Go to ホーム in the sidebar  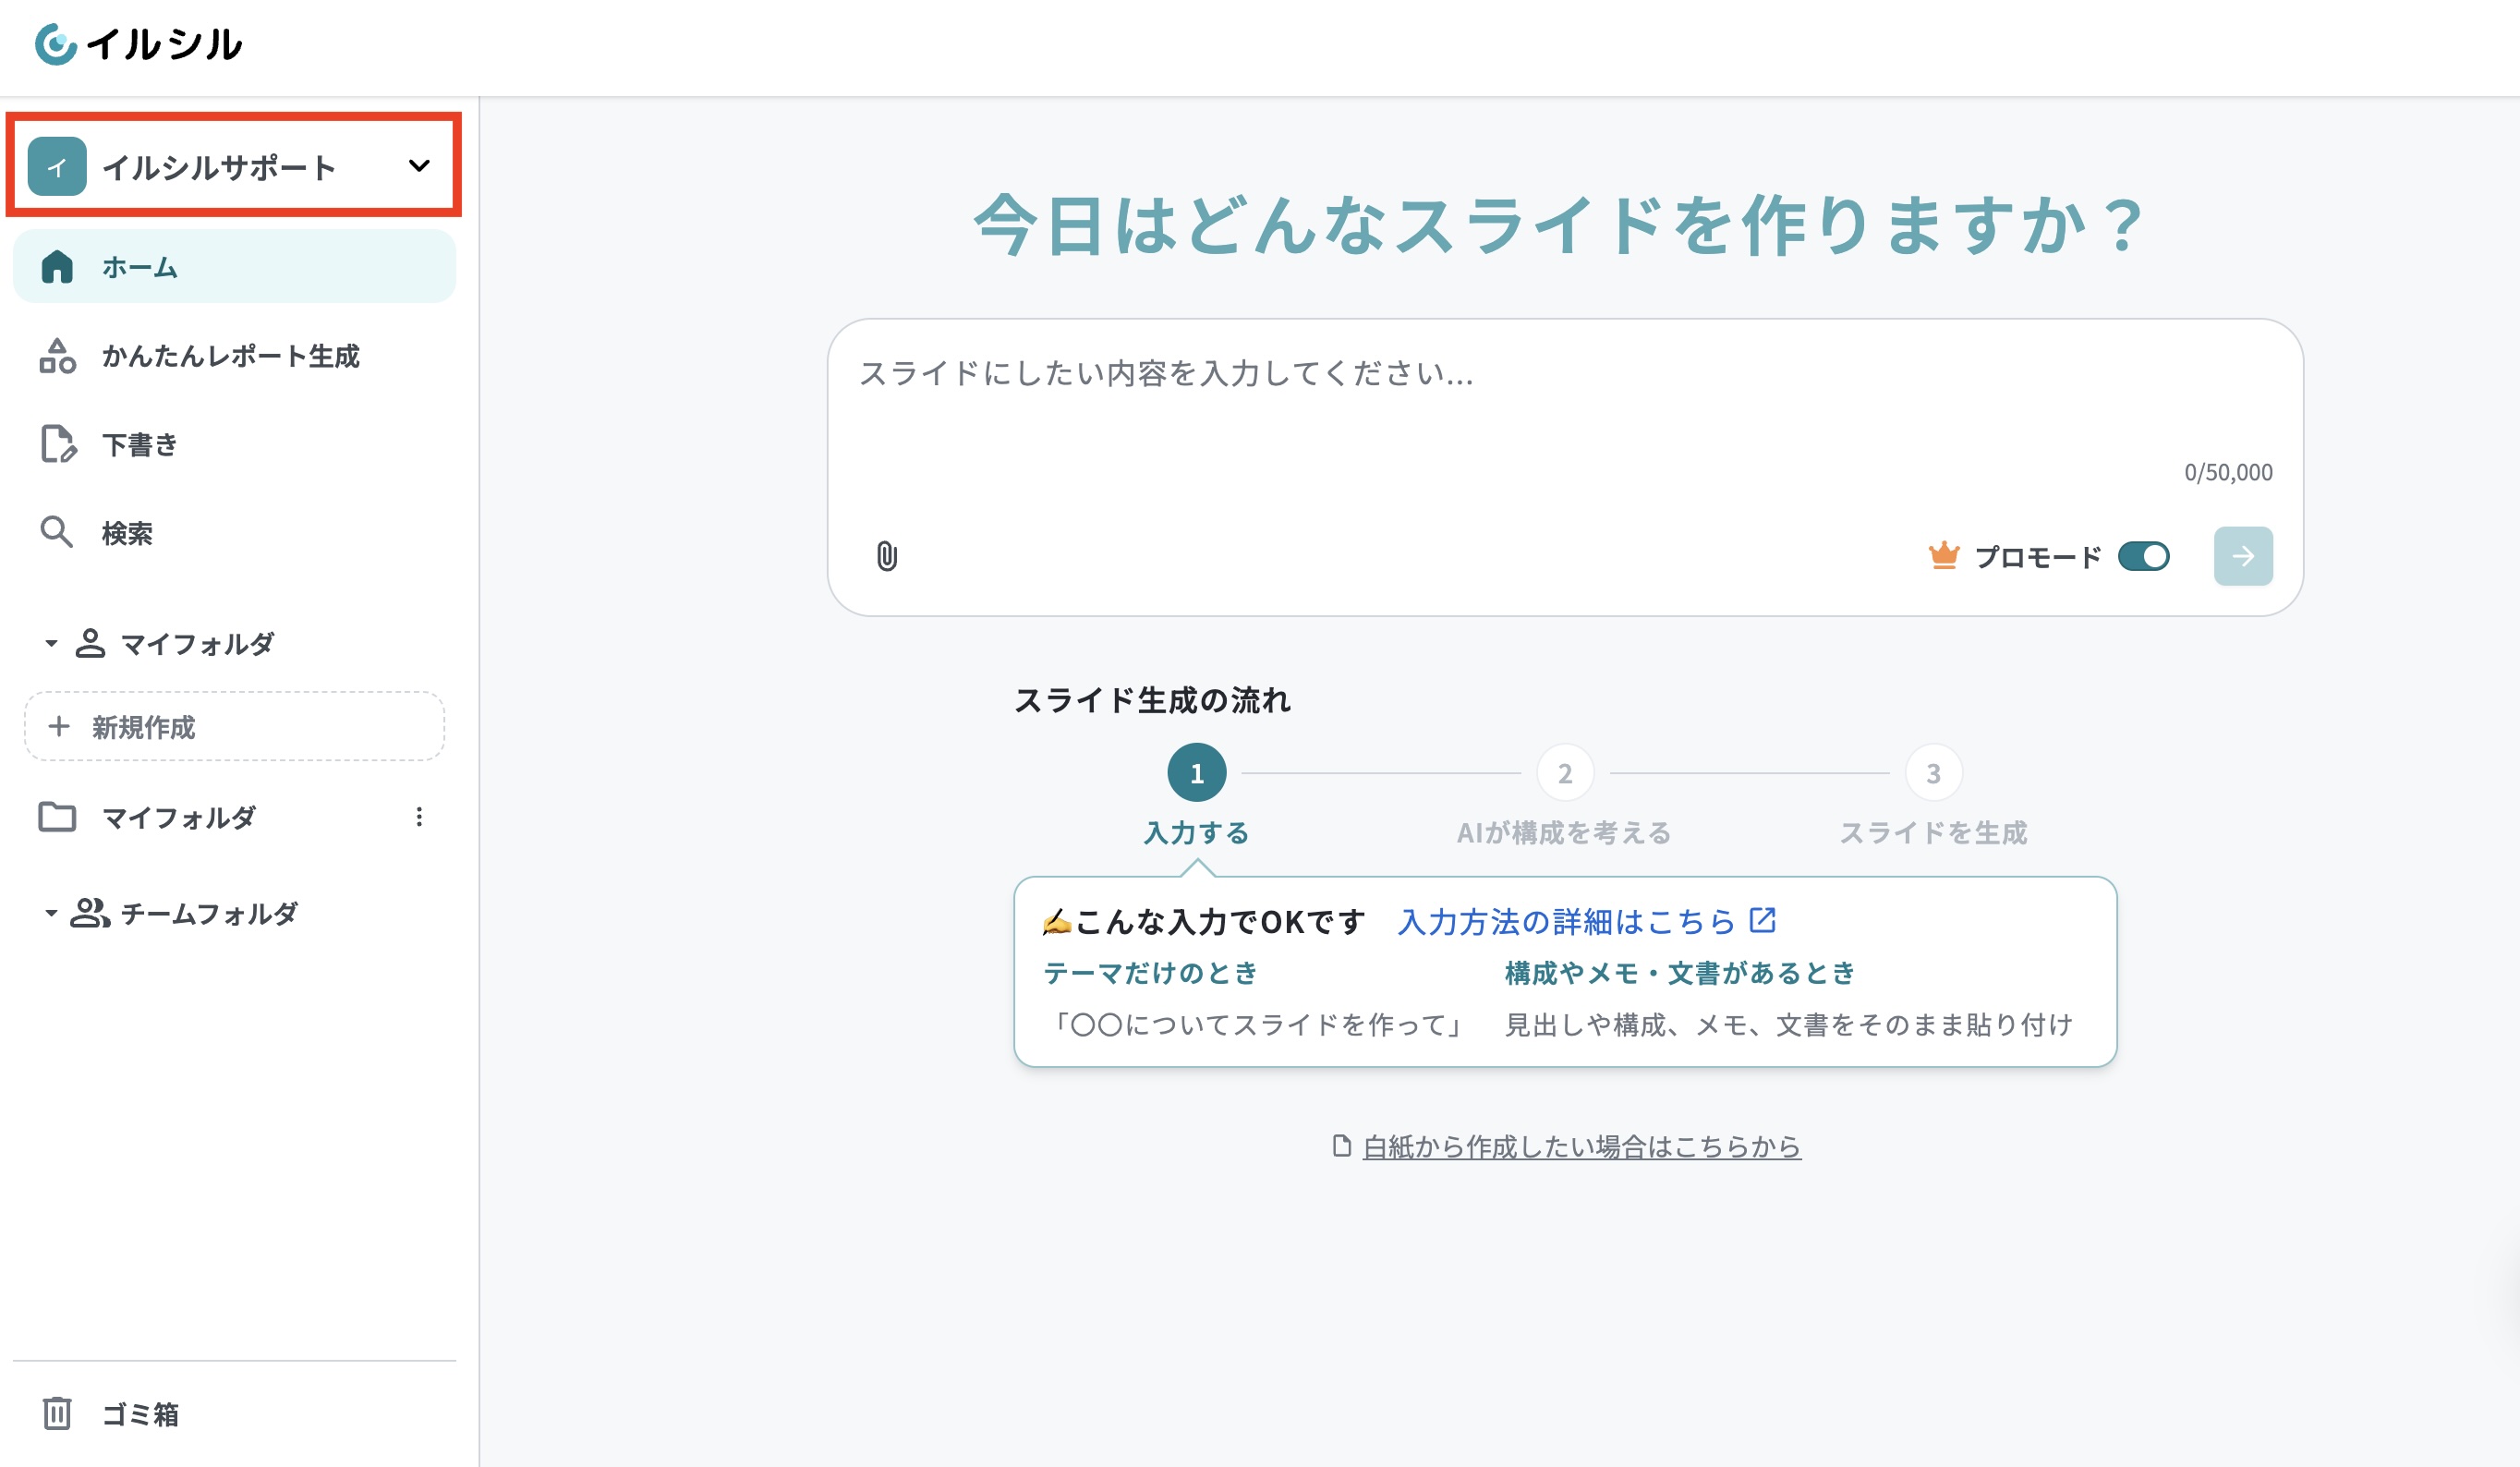click(234, 267)
